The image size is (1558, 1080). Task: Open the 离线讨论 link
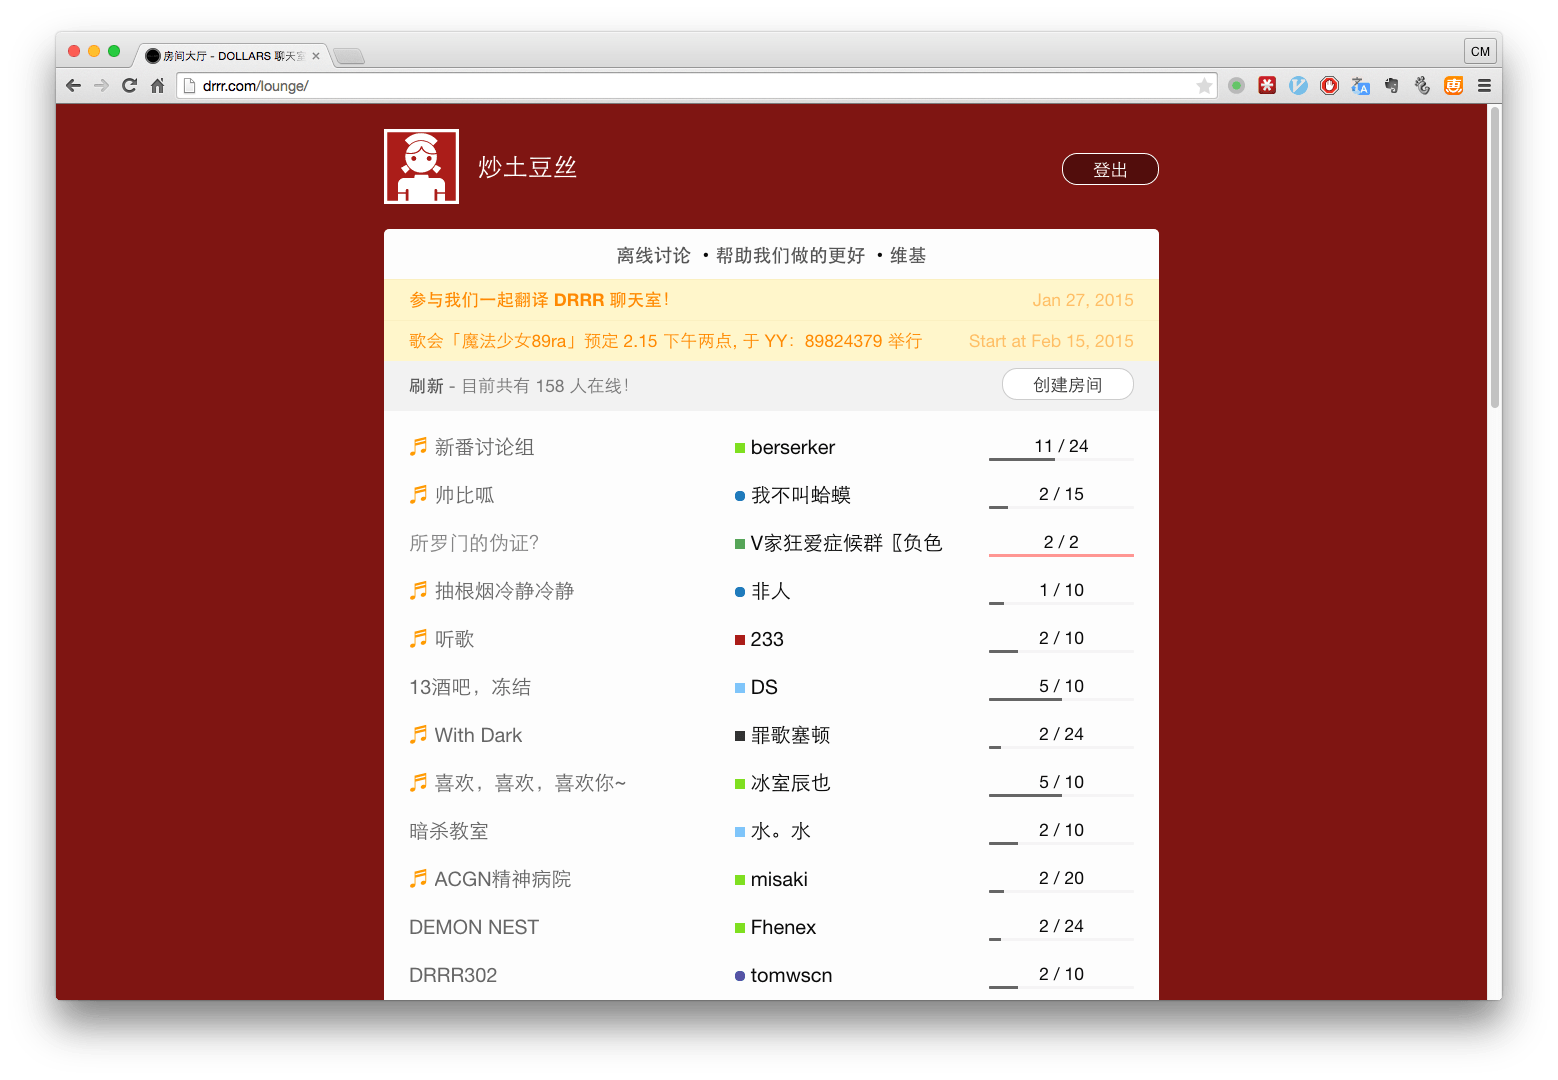pos(653,256)
